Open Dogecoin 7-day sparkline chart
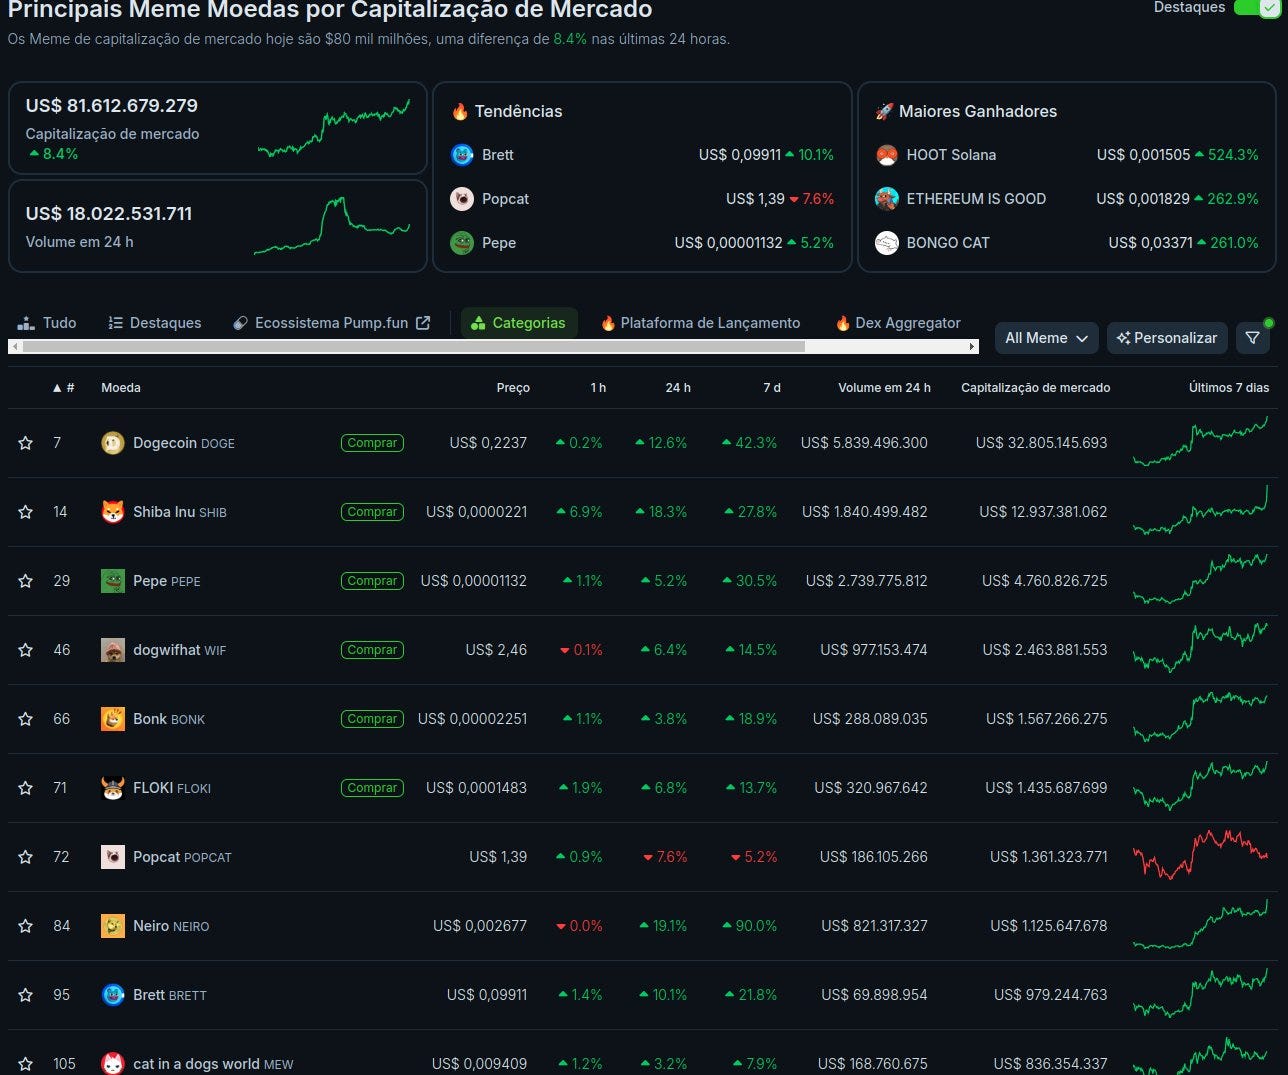The width and height of the screenshot is (1288, 1075). tap(1201, 441)
